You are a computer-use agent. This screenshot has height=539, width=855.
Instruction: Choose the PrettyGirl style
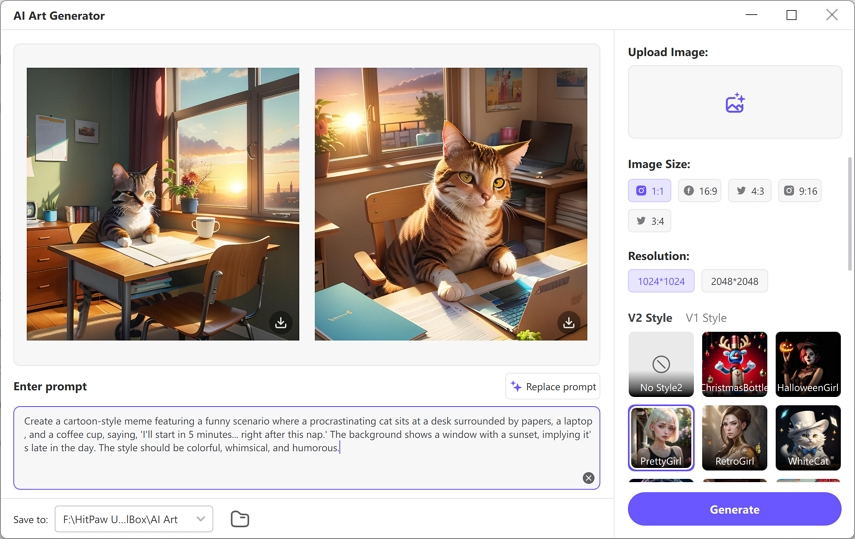pos(661,438)
